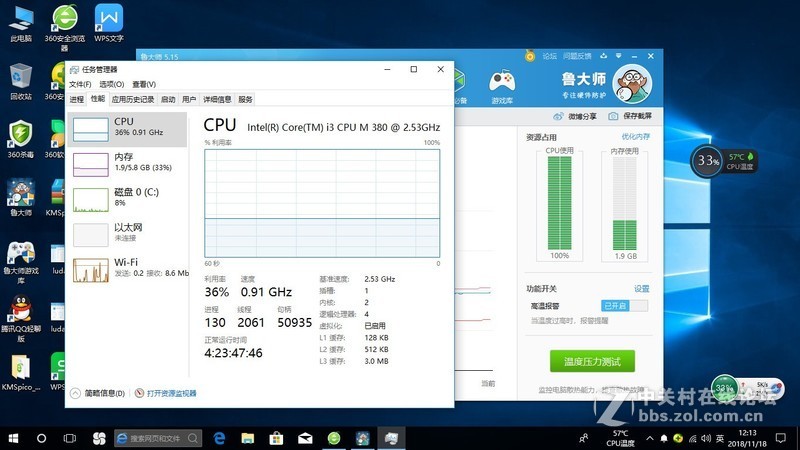Click the 游戏库 gamepad icon in 鲁大师

click(x=502, y=87)
